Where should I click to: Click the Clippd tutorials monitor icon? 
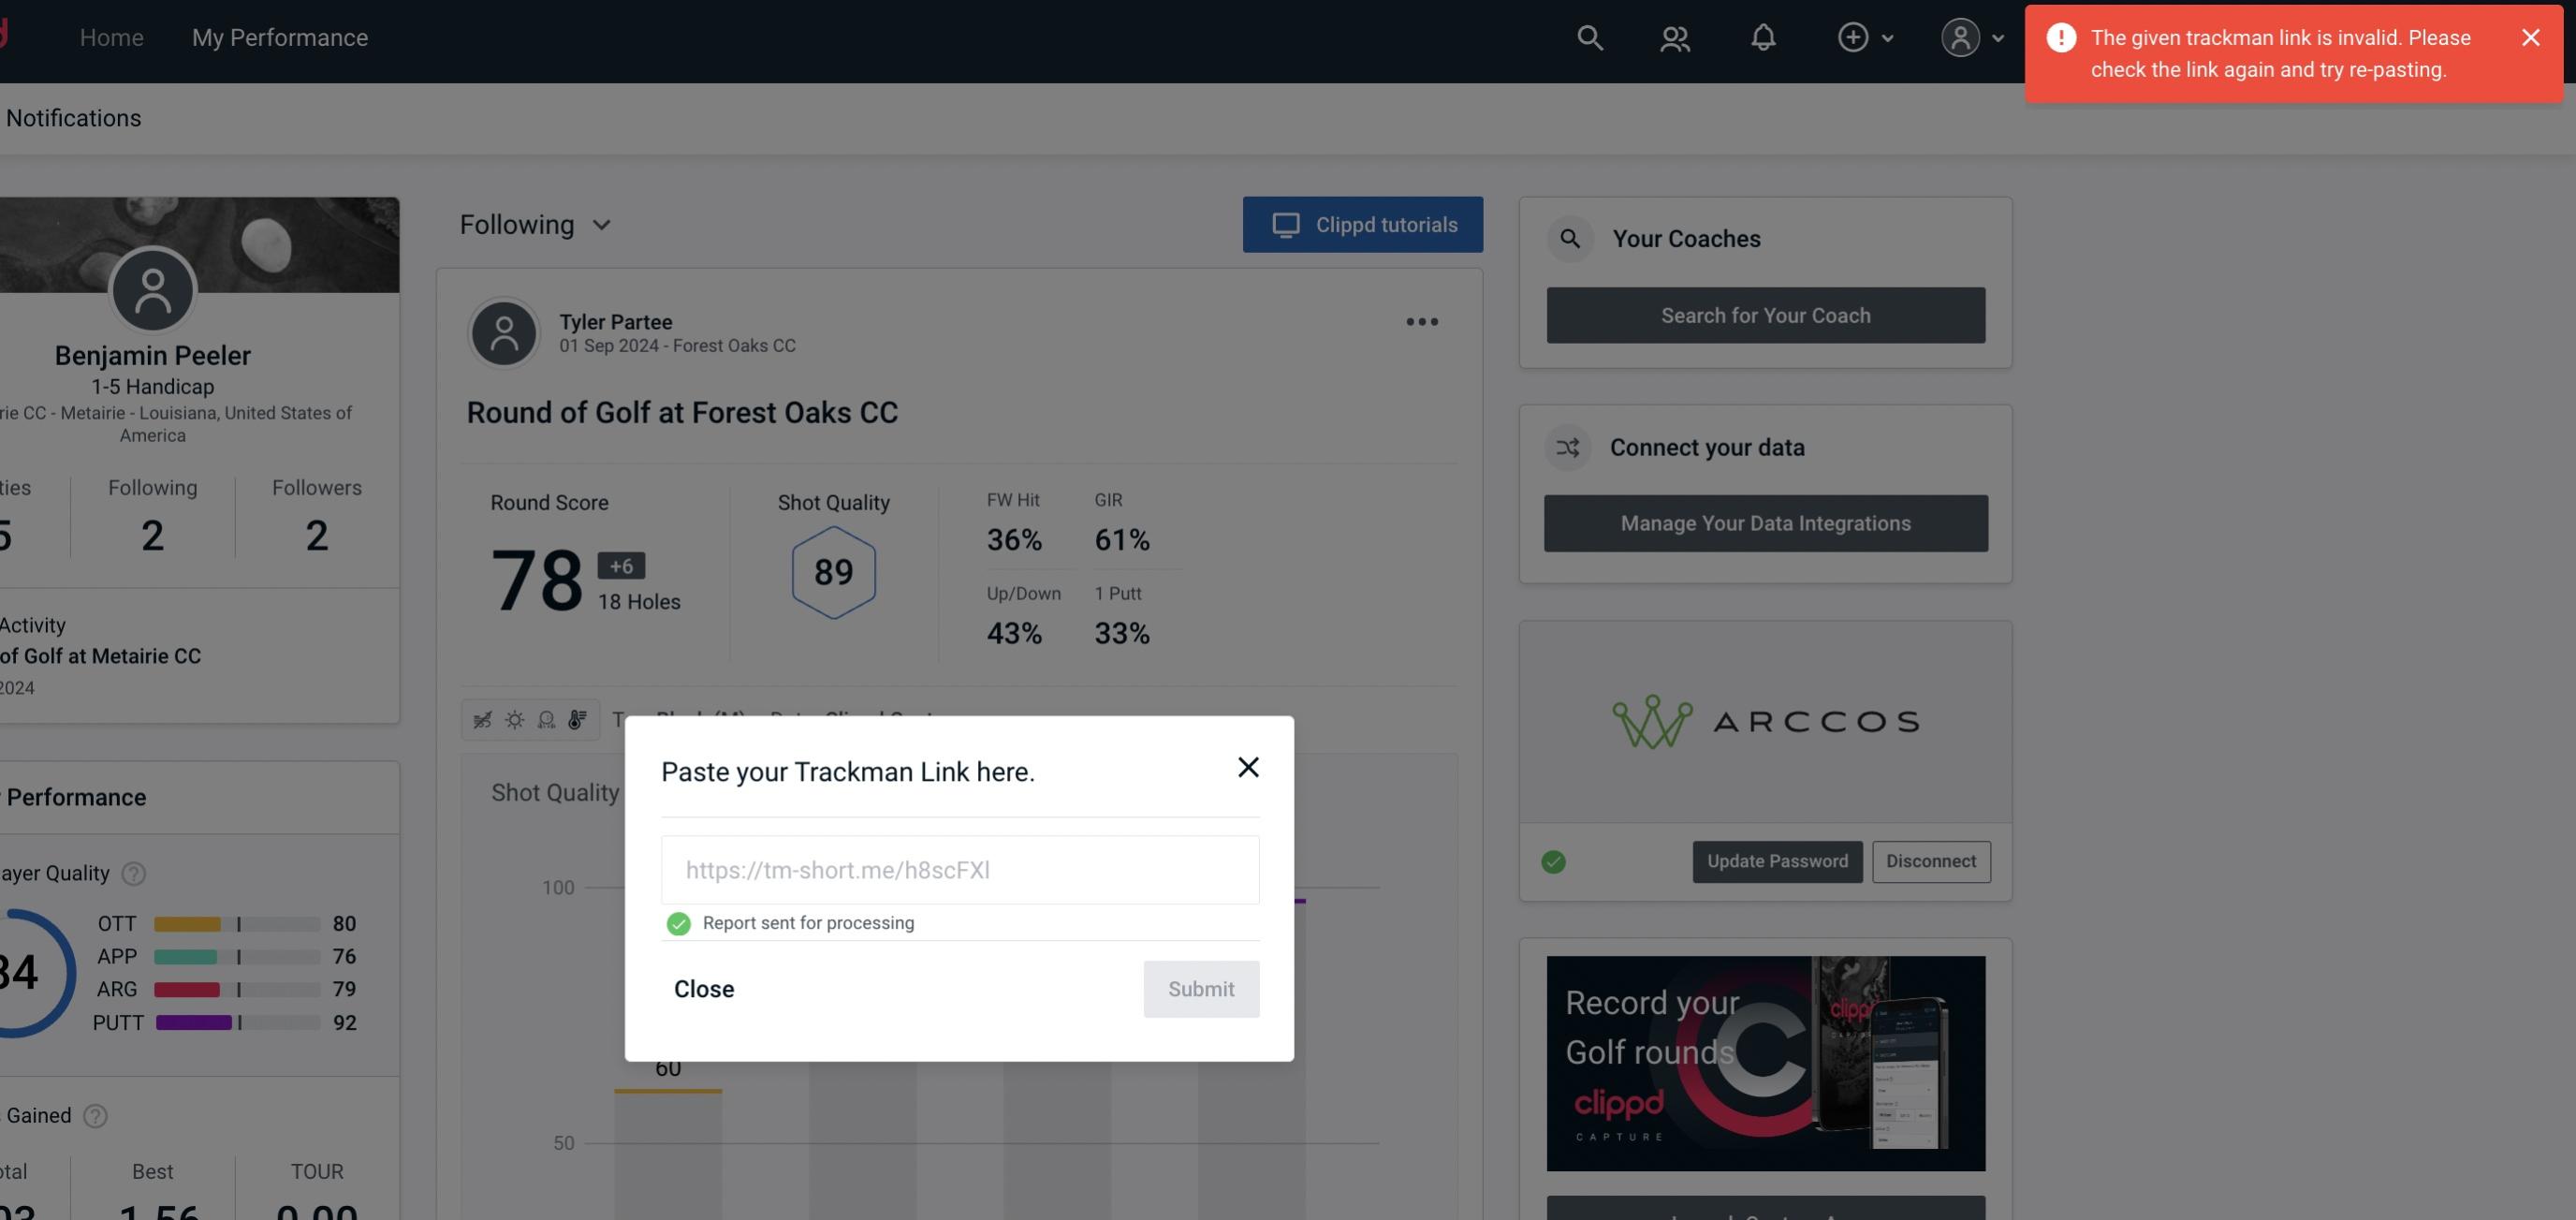pos(1284,224)
